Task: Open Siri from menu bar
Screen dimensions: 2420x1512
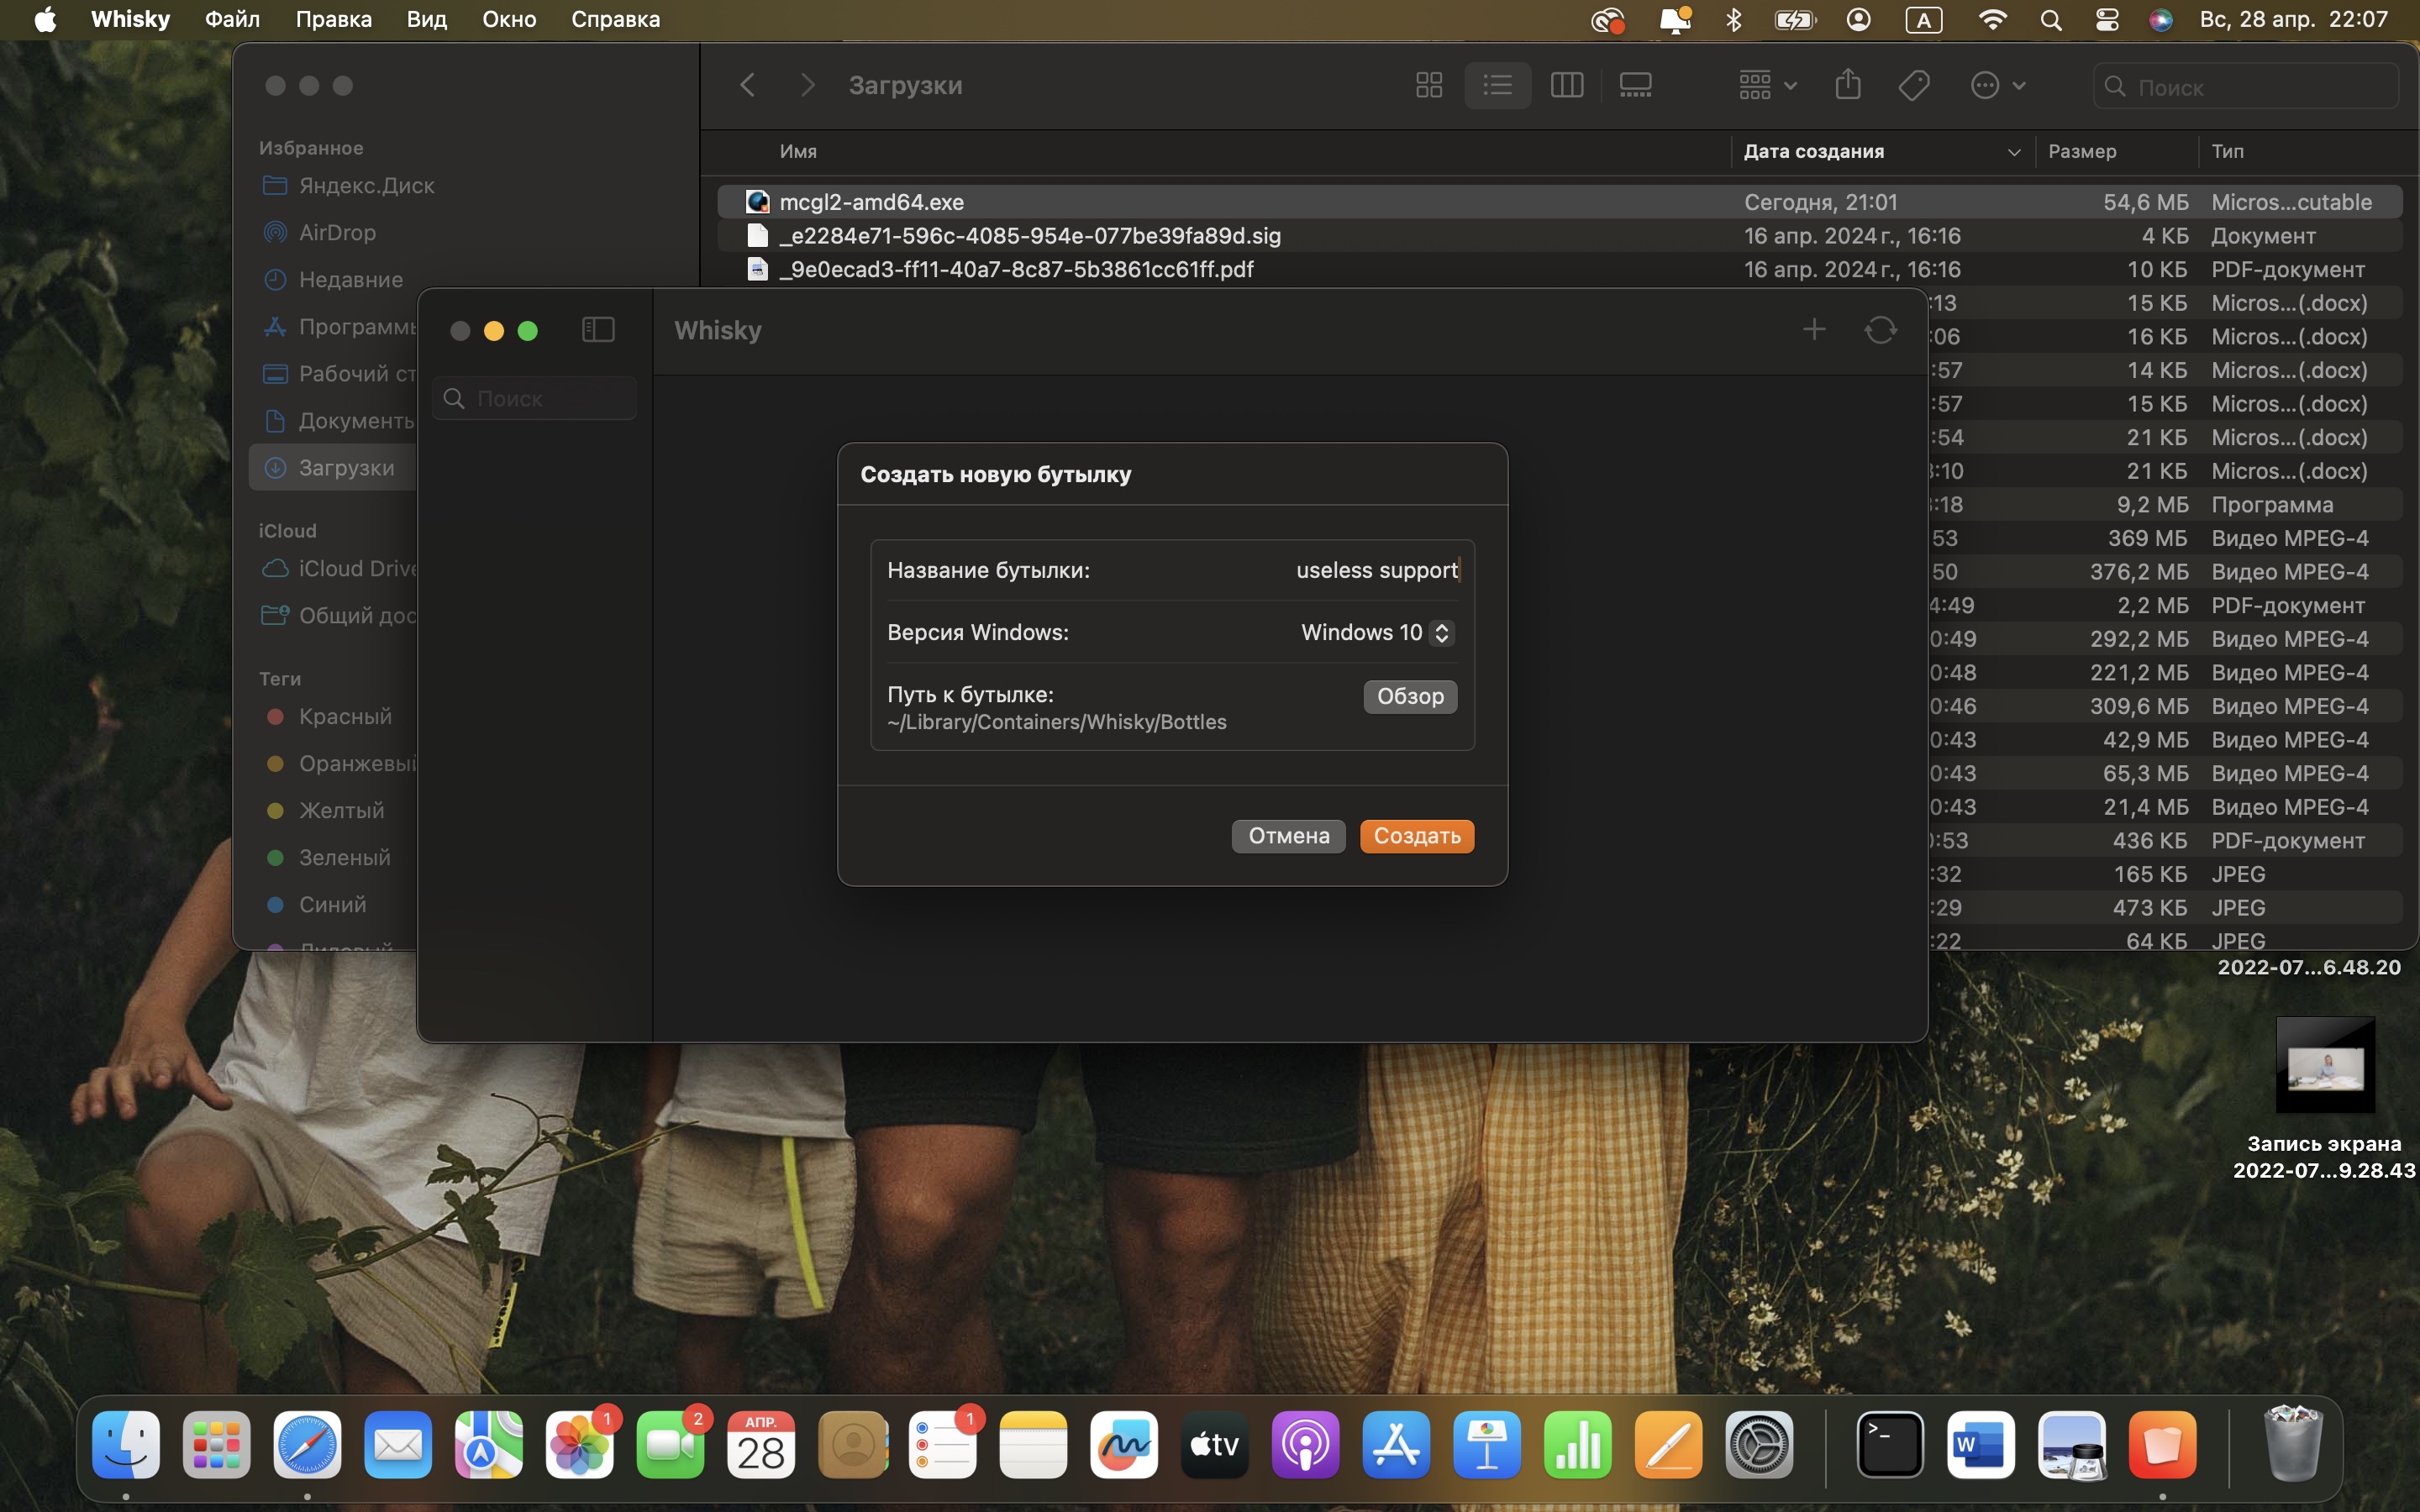Action: [2161, 20]
